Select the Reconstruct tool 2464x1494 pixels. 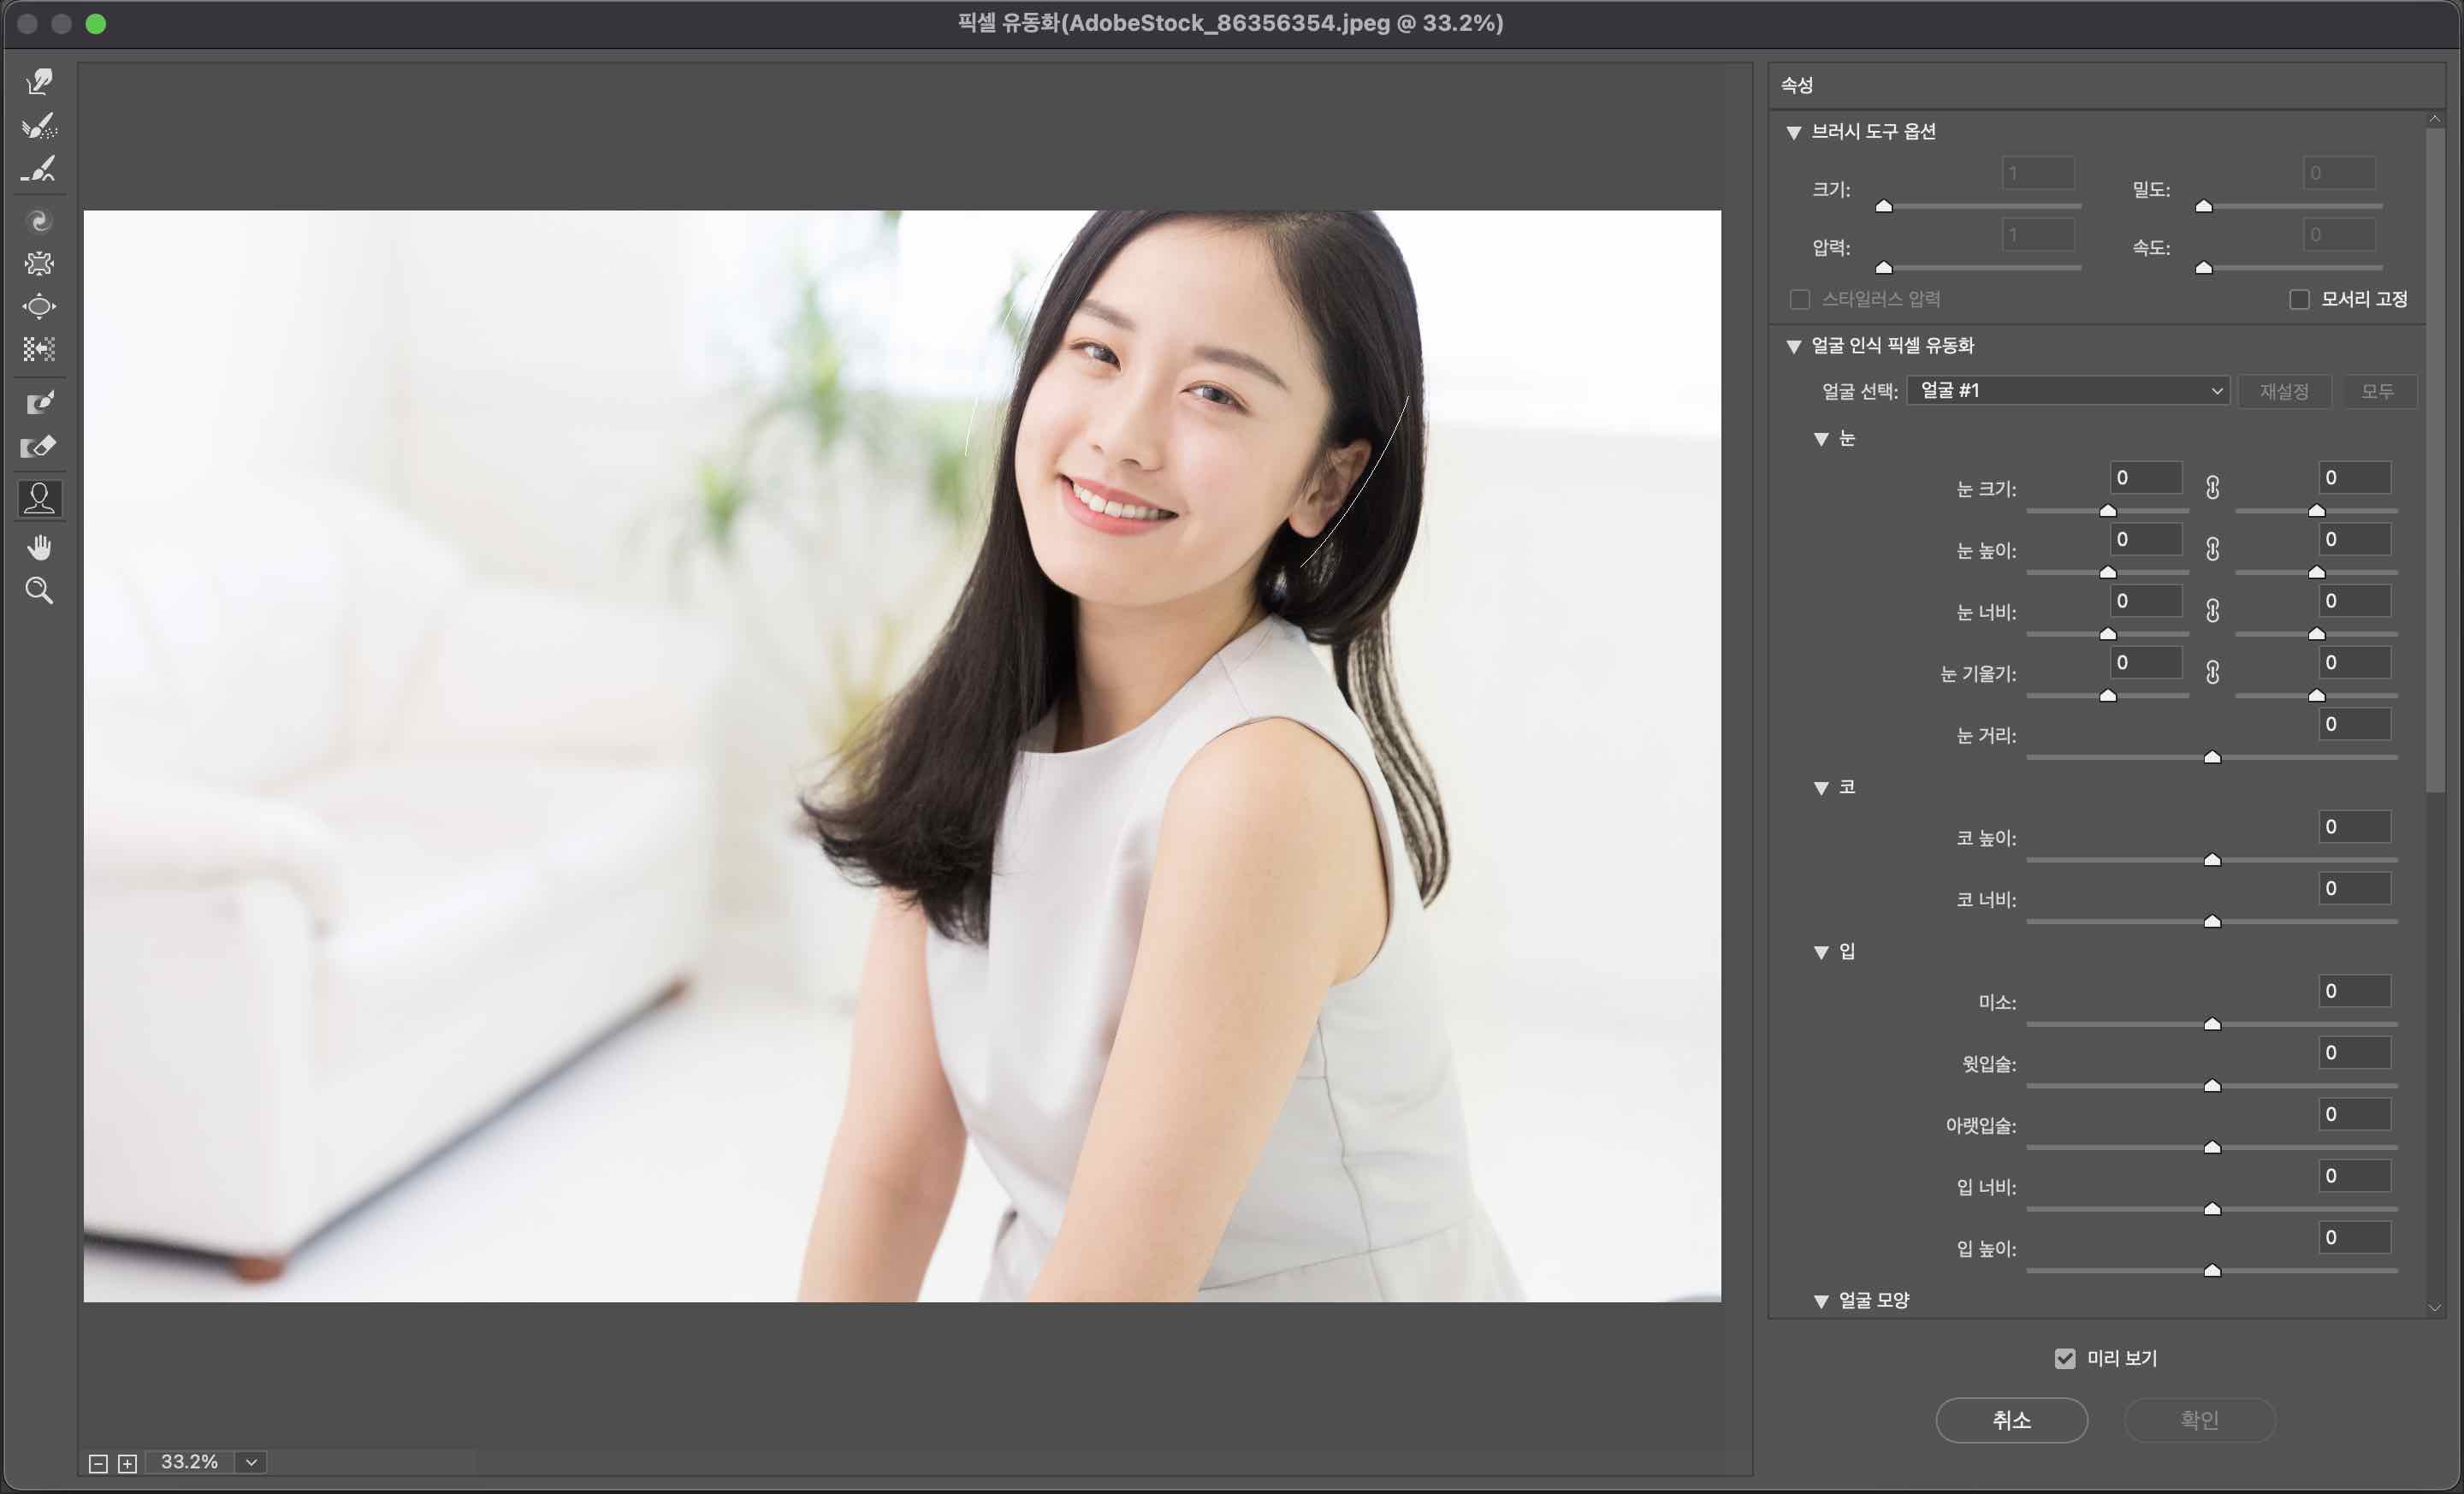tap(39, 126)
